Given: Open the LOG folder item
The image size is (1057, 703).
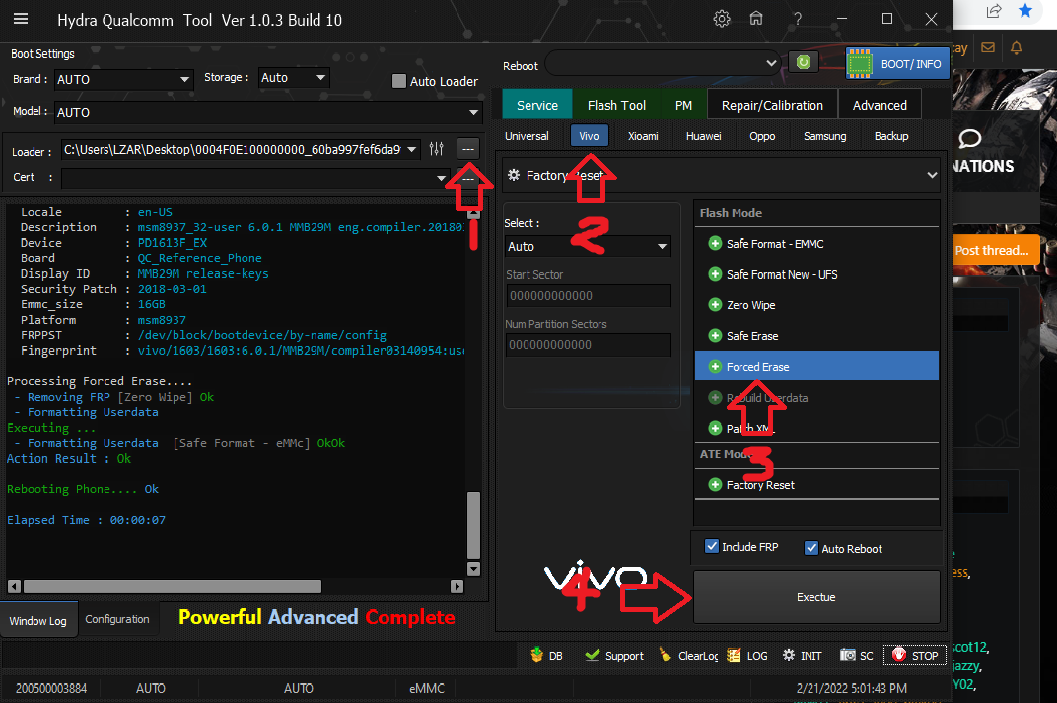Looking at the screenshot, I should [747, 655].
